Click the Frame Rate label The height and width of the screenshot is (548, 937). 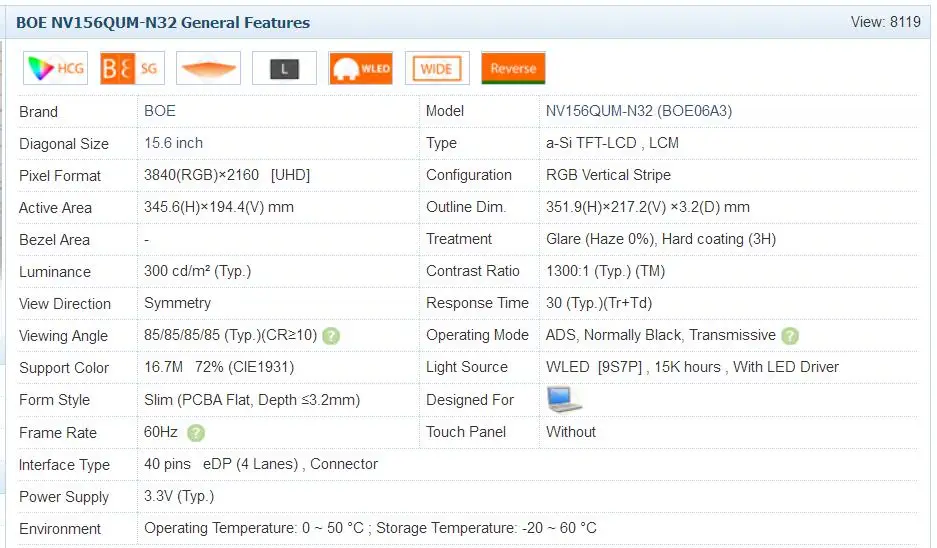click(58, 433)
